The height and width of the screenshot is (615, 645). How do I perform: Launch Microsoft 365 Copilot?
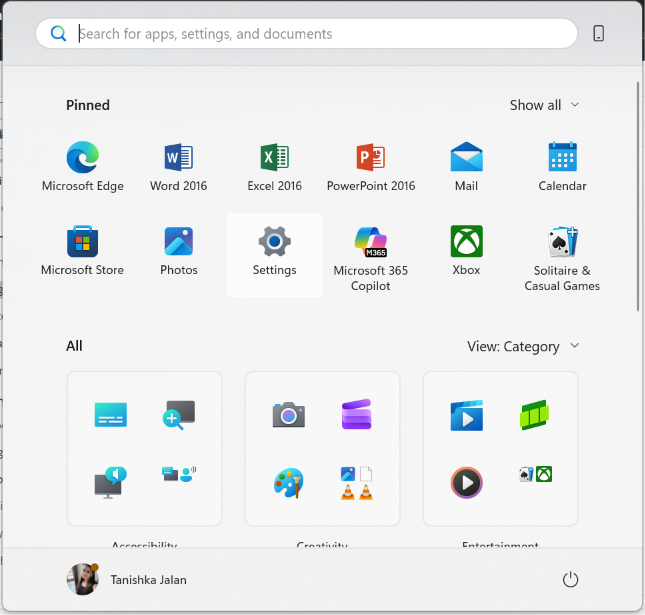(x=371, y=257)
